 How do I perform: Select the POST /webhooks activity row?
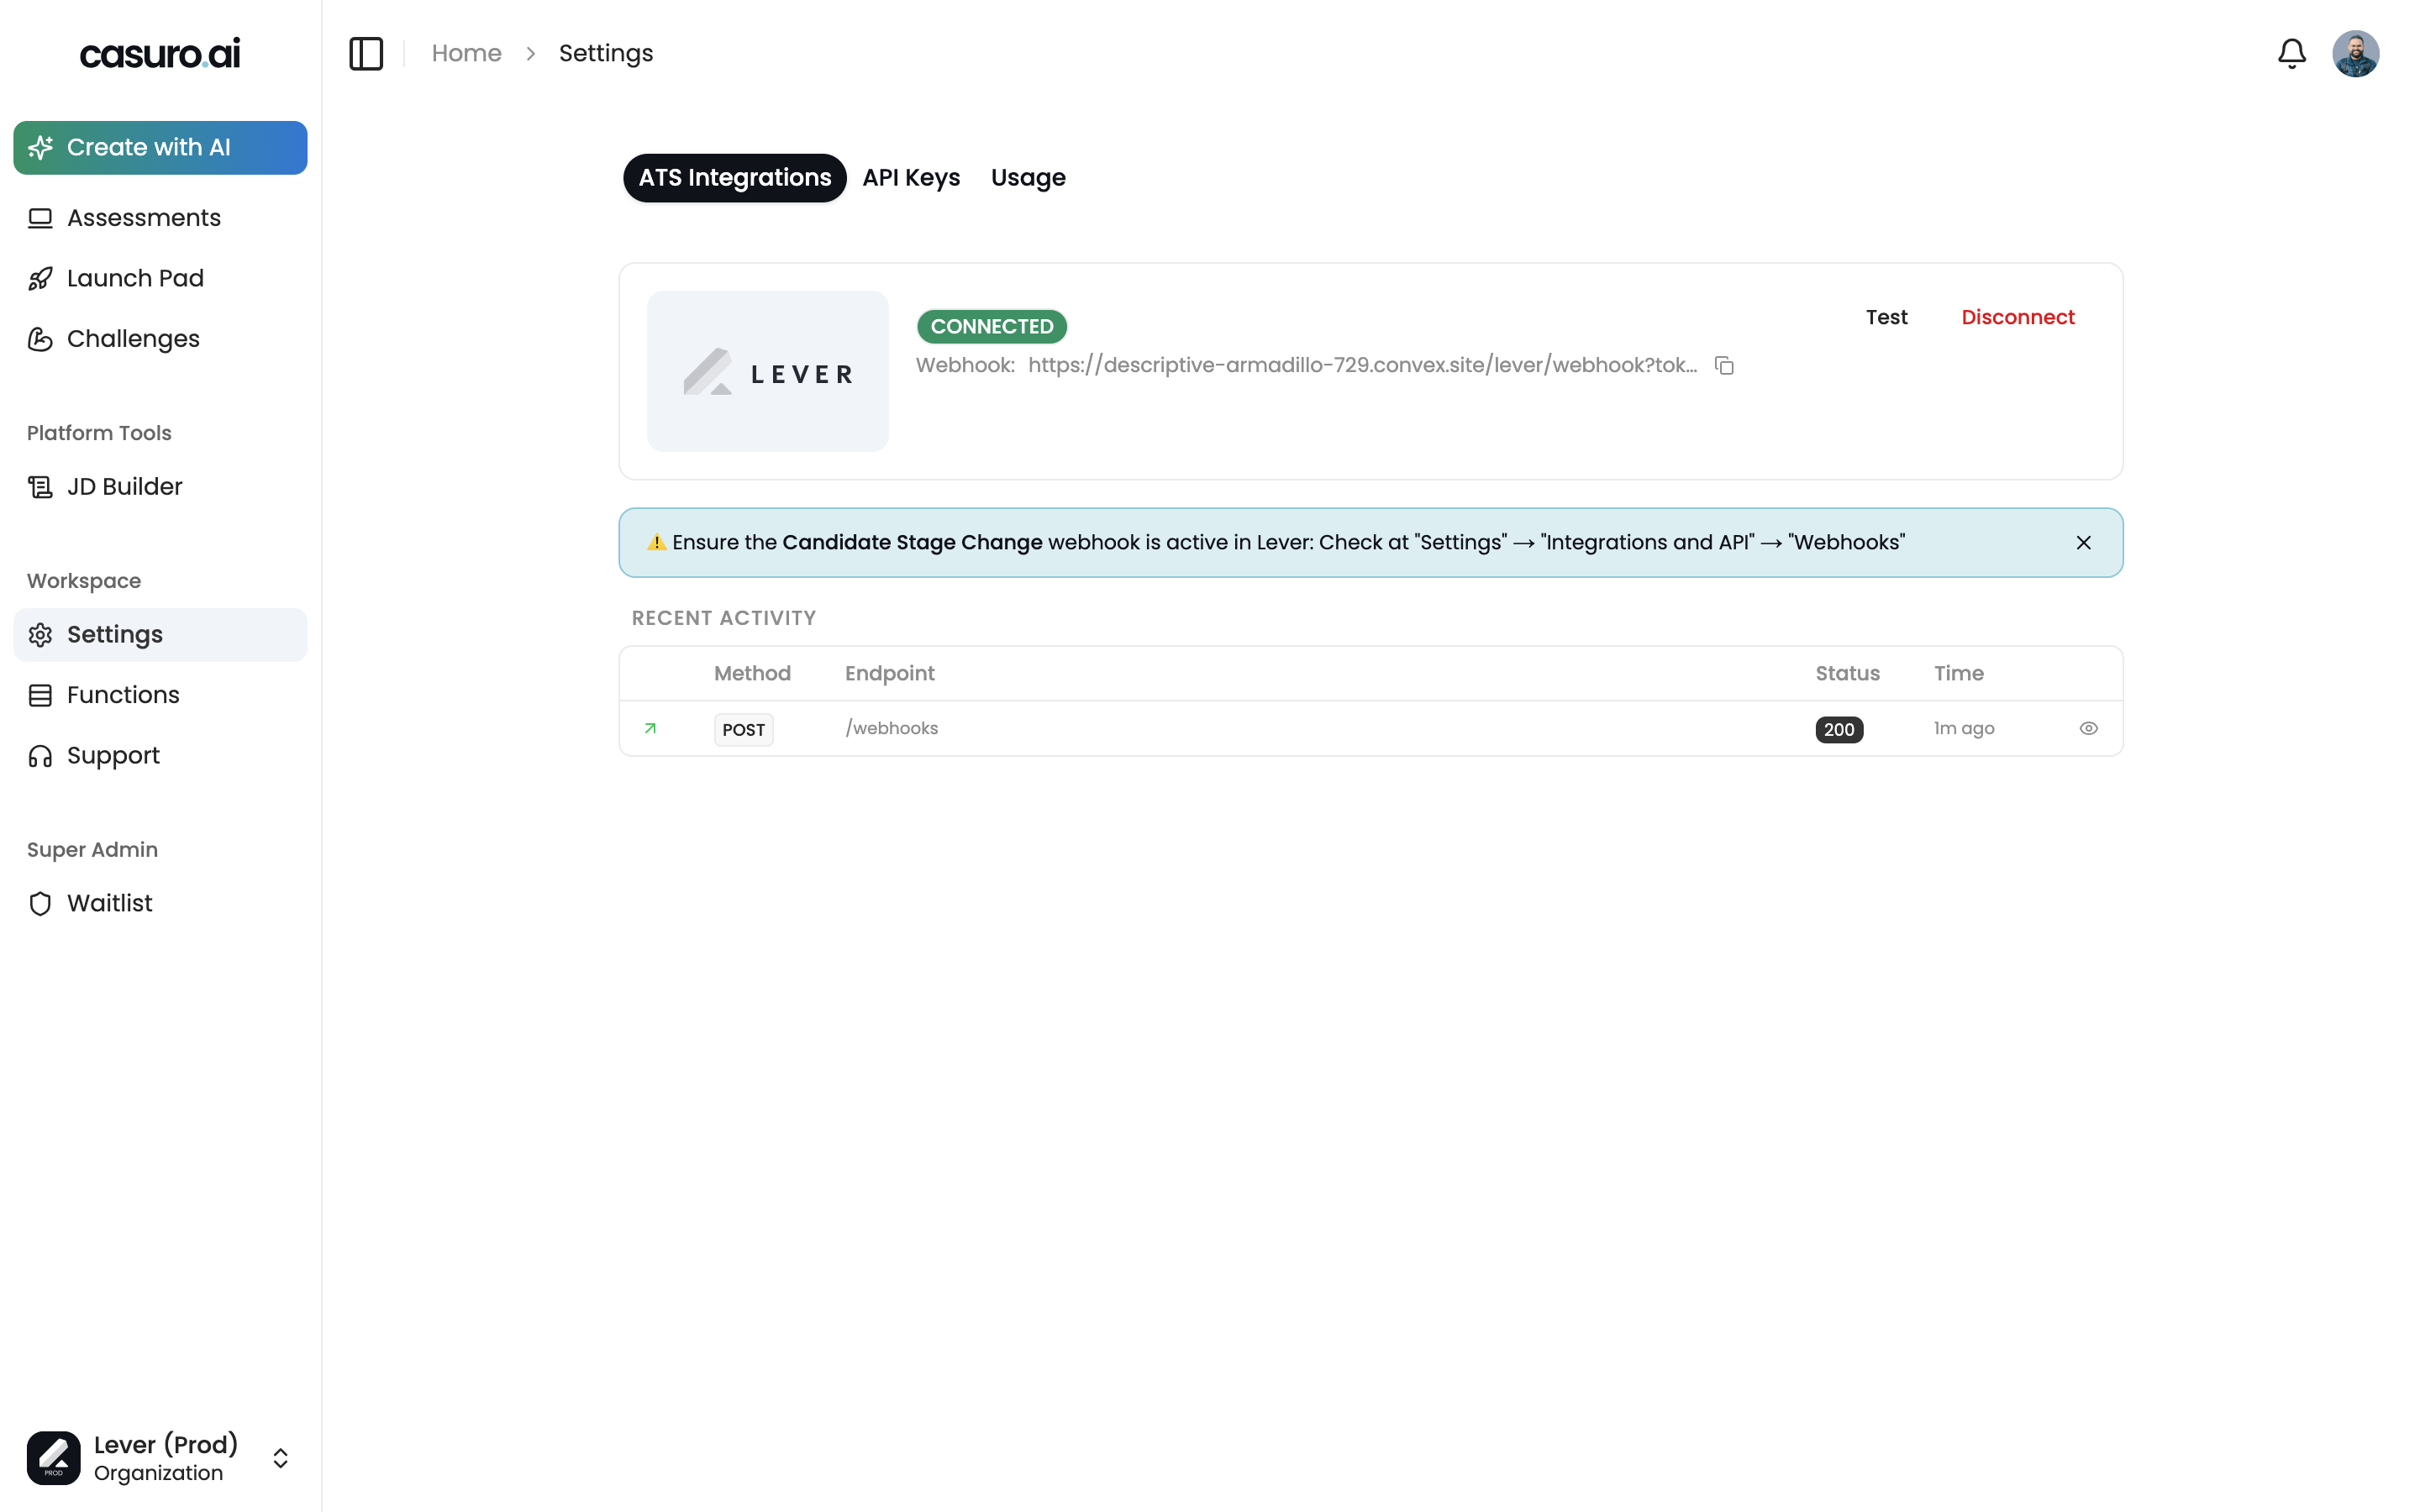click(x=1300, y=729)
